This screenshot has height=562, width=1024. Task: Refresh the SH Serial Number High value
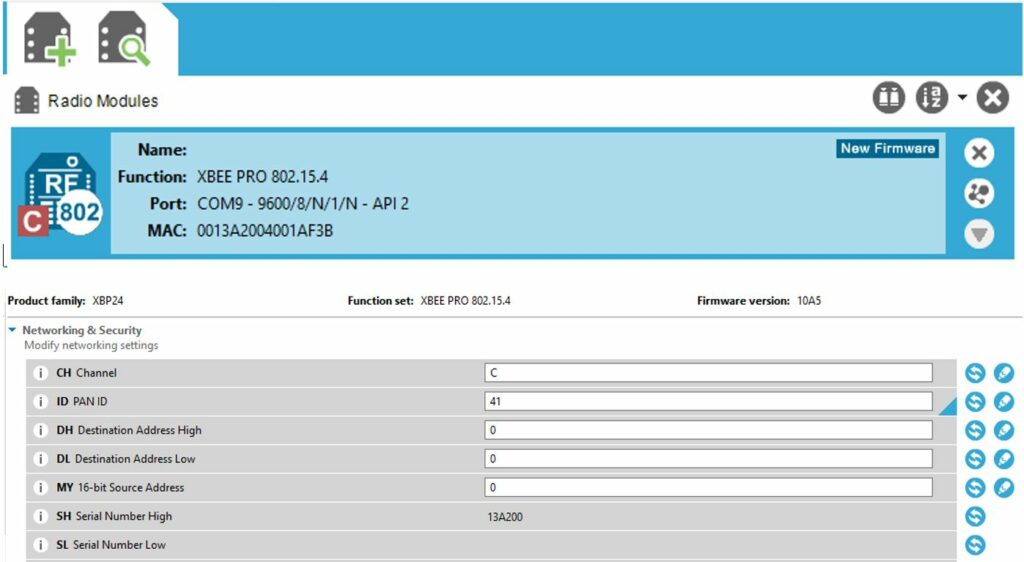[x=975, y=517]
